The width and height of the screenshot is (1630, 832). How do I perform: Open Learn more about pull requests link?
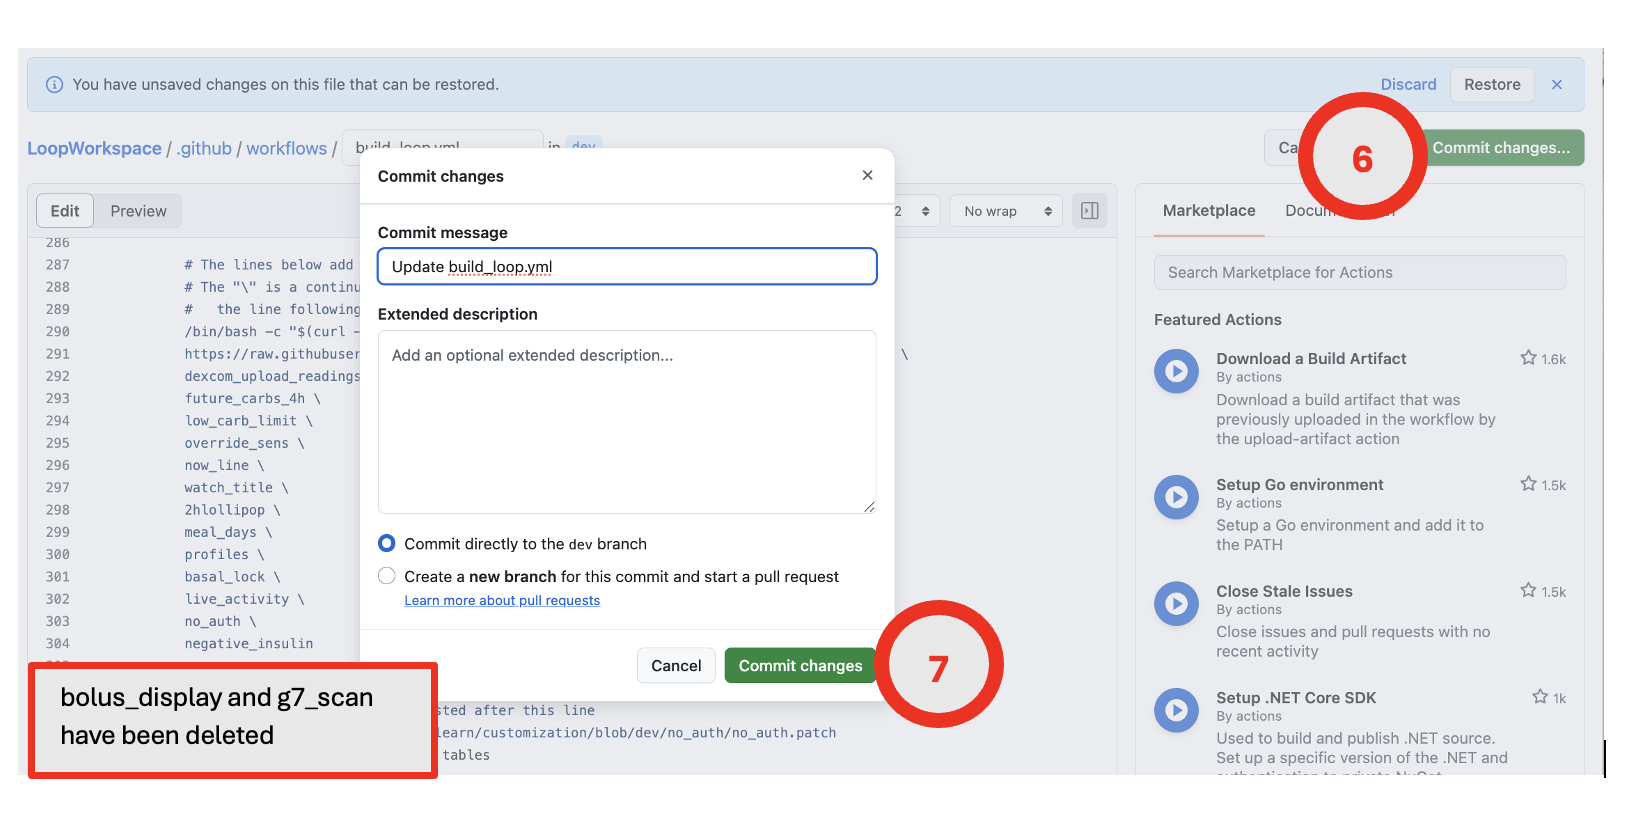(502, 600)
